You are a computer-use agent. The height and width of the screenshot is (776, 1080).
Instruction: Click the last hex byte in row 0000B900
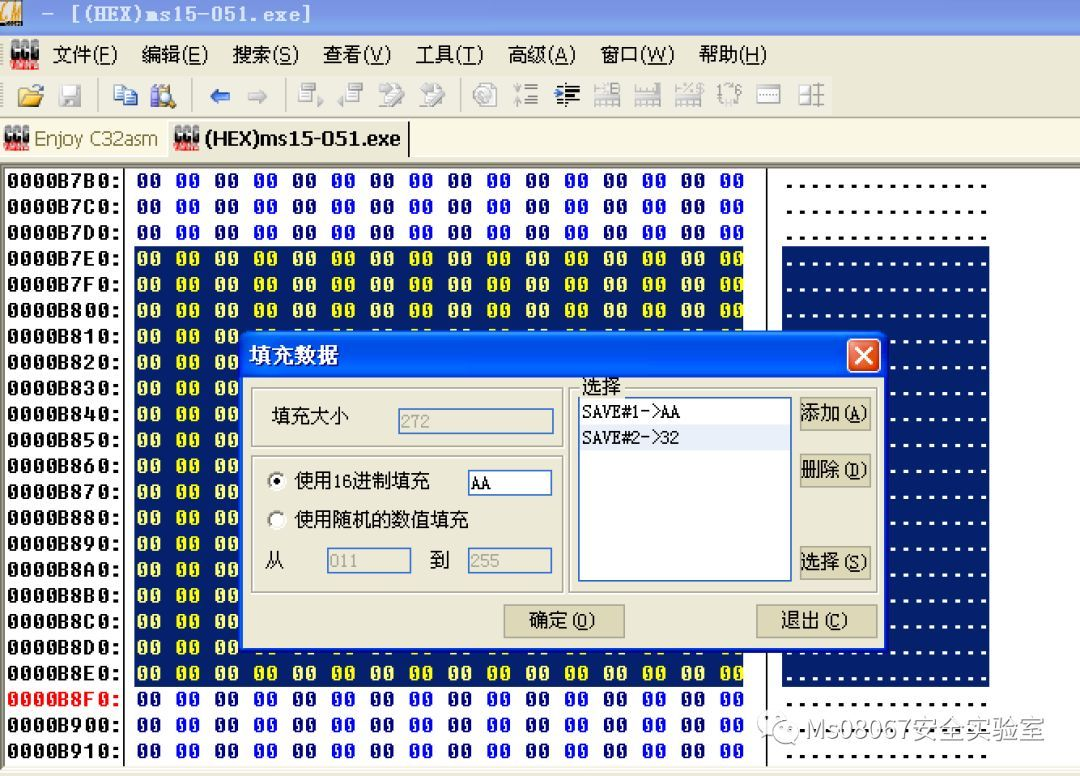point(731,725)
